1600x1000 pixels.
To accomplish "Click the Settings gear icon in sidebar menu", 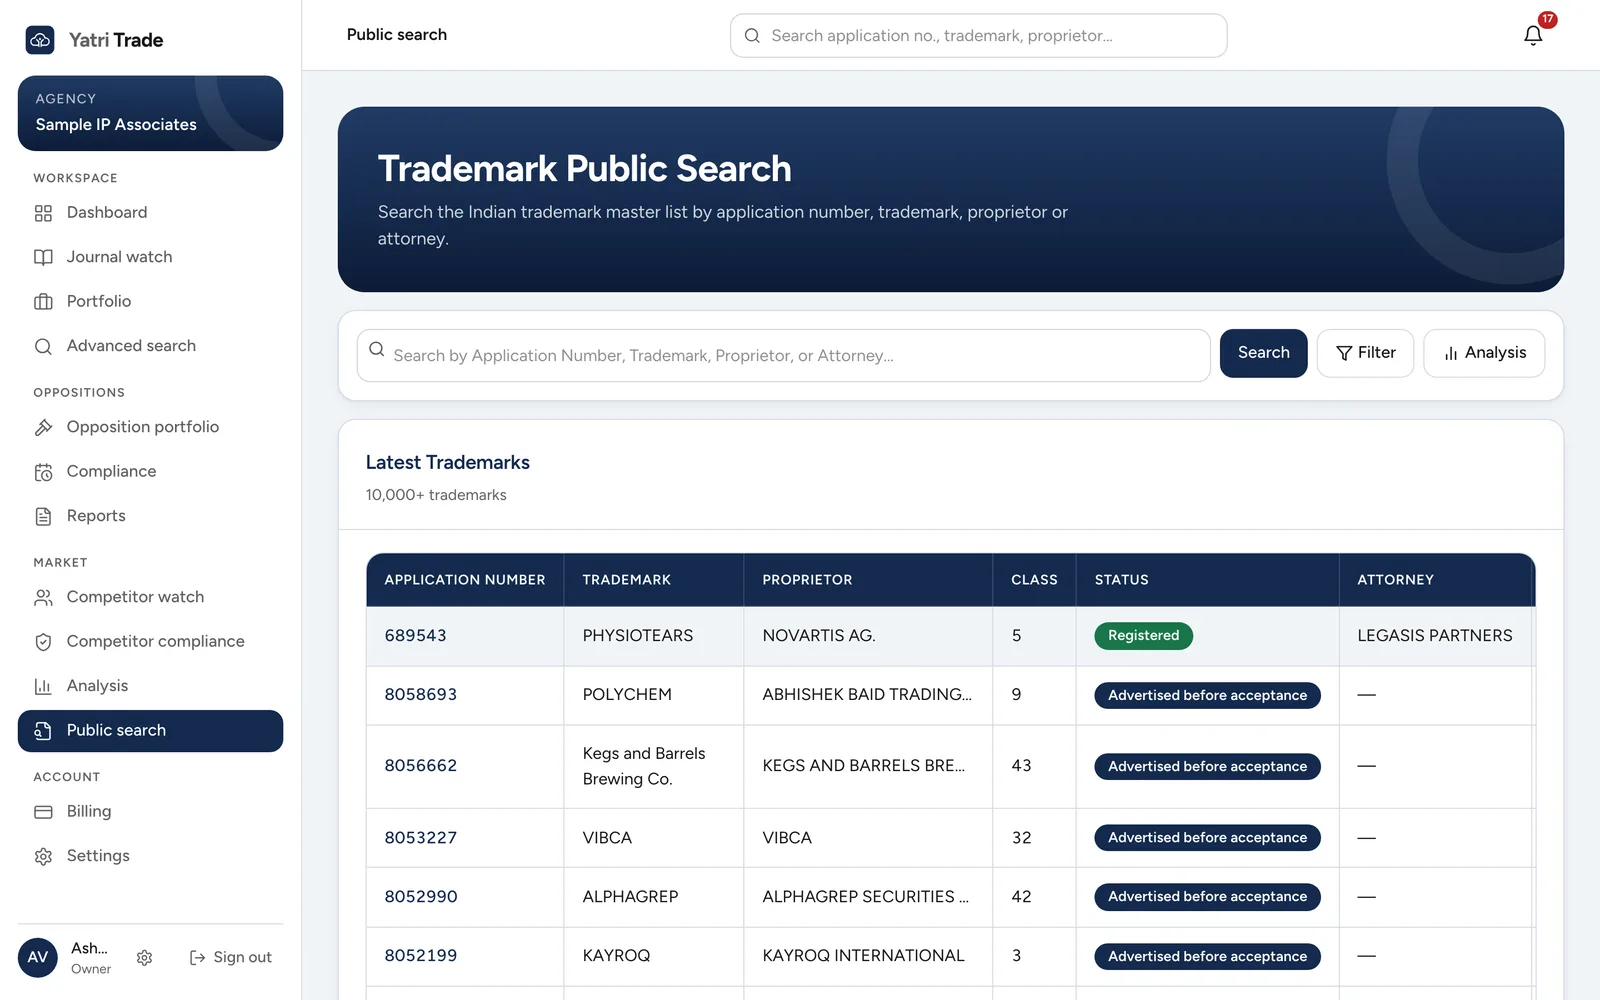I will (x=43, y=856).
